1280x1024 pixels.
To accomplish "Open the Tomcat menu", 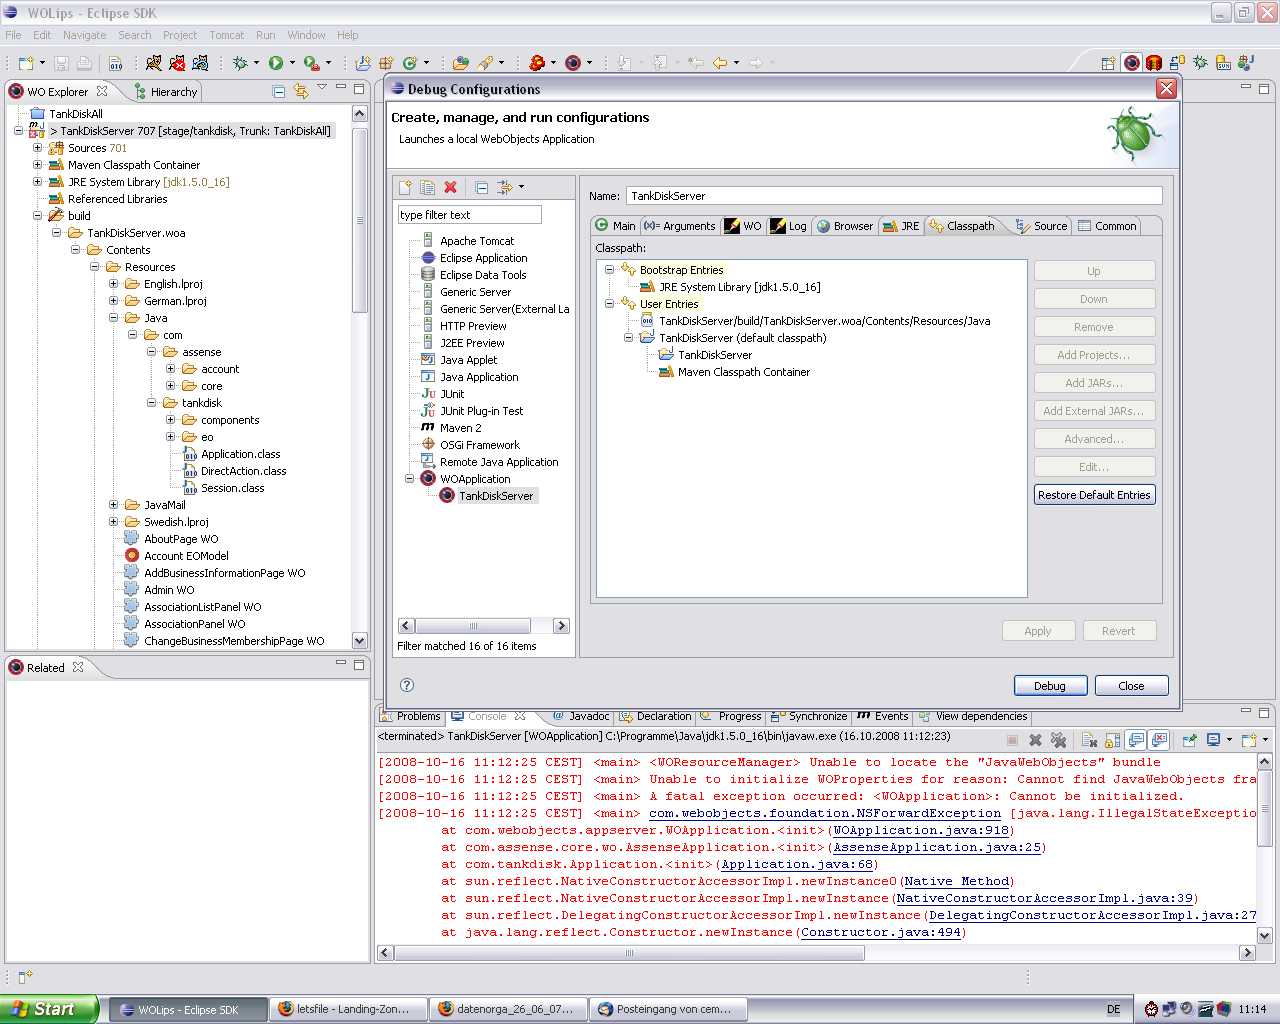I will [226, 35].
